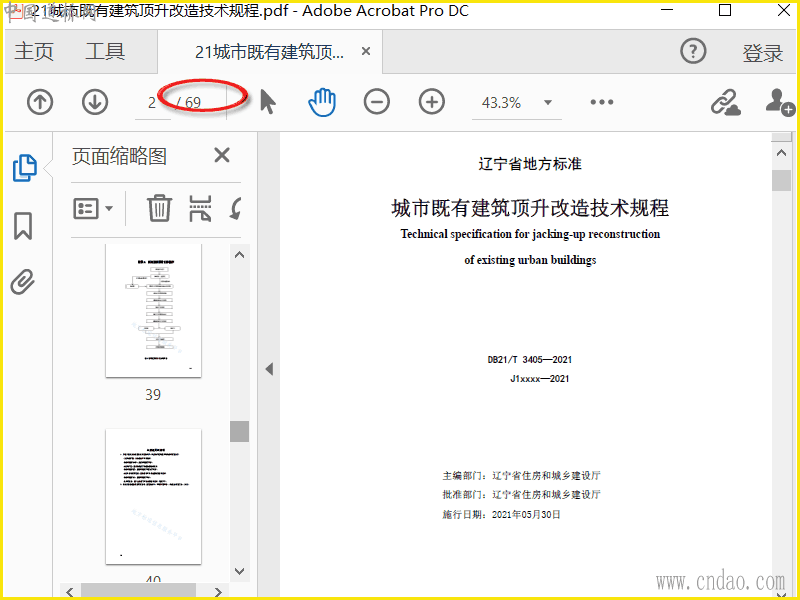Open thumbnail options menu dropdown
This screenshot has height=600, width=800.
(93, 208)
